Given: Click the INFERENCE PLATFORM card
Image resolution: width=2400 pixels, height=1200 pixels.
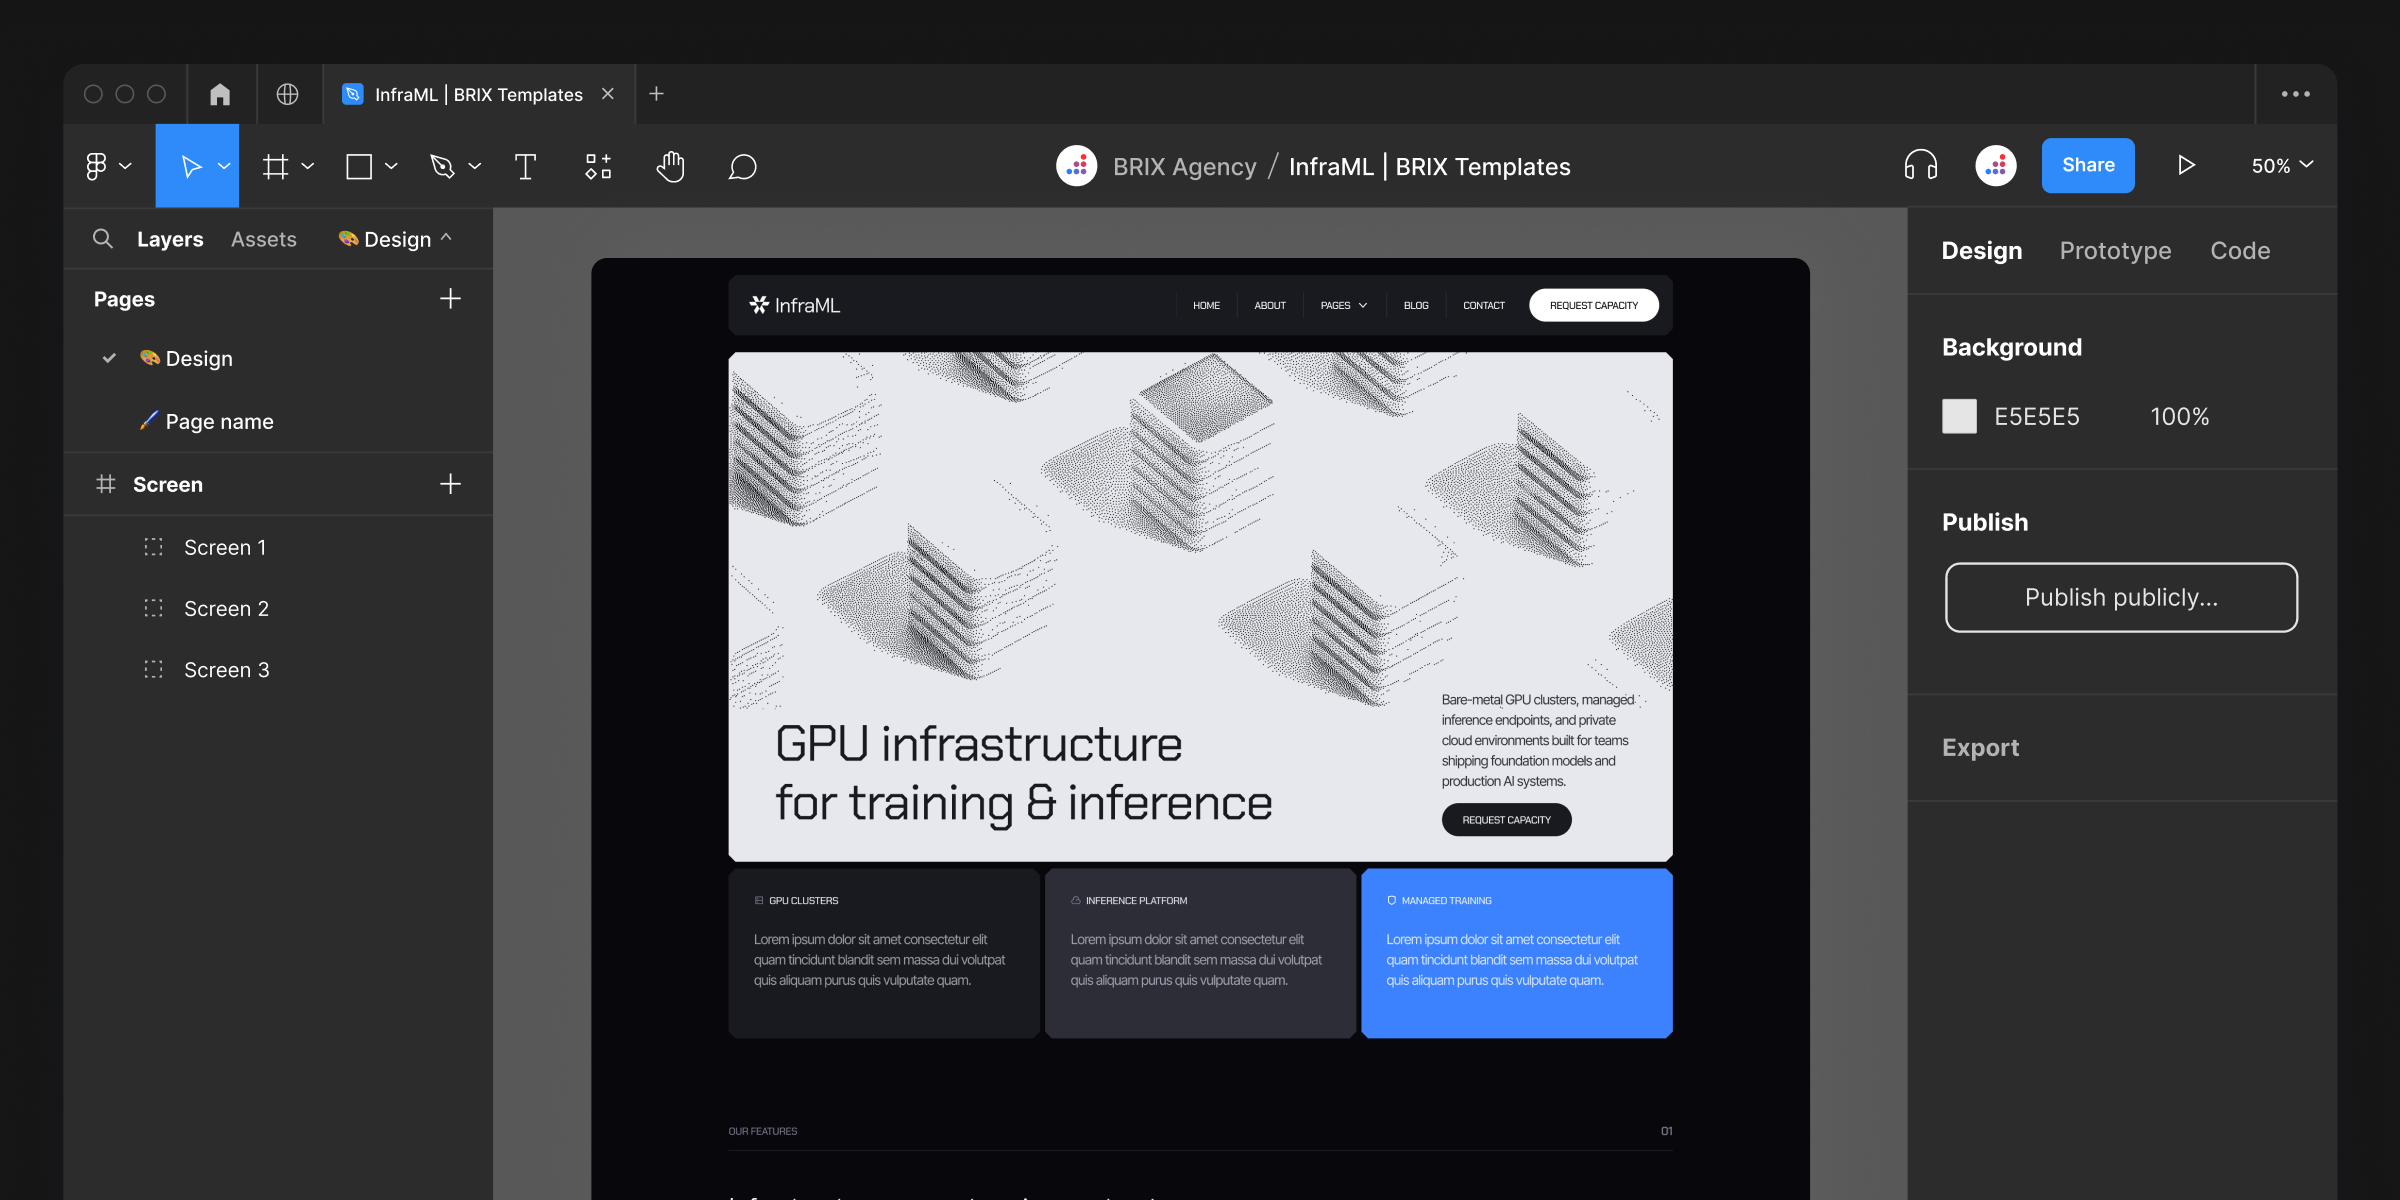Looking at the screenshot, I should [x=1200, y=953].
